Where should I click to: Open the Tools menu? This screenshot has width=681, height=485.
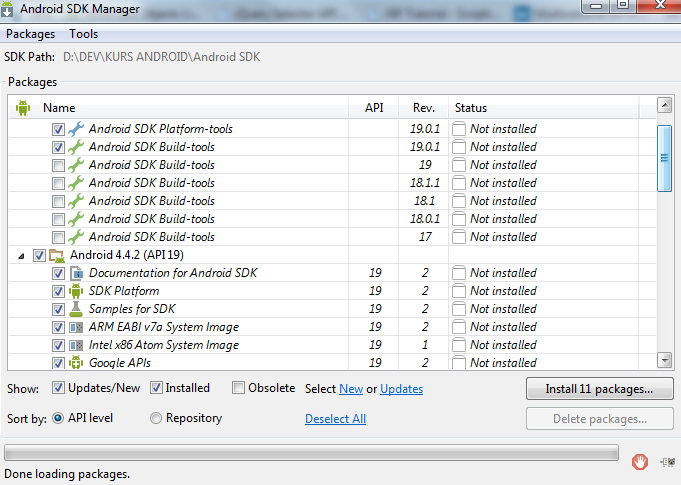pos(83,34)
